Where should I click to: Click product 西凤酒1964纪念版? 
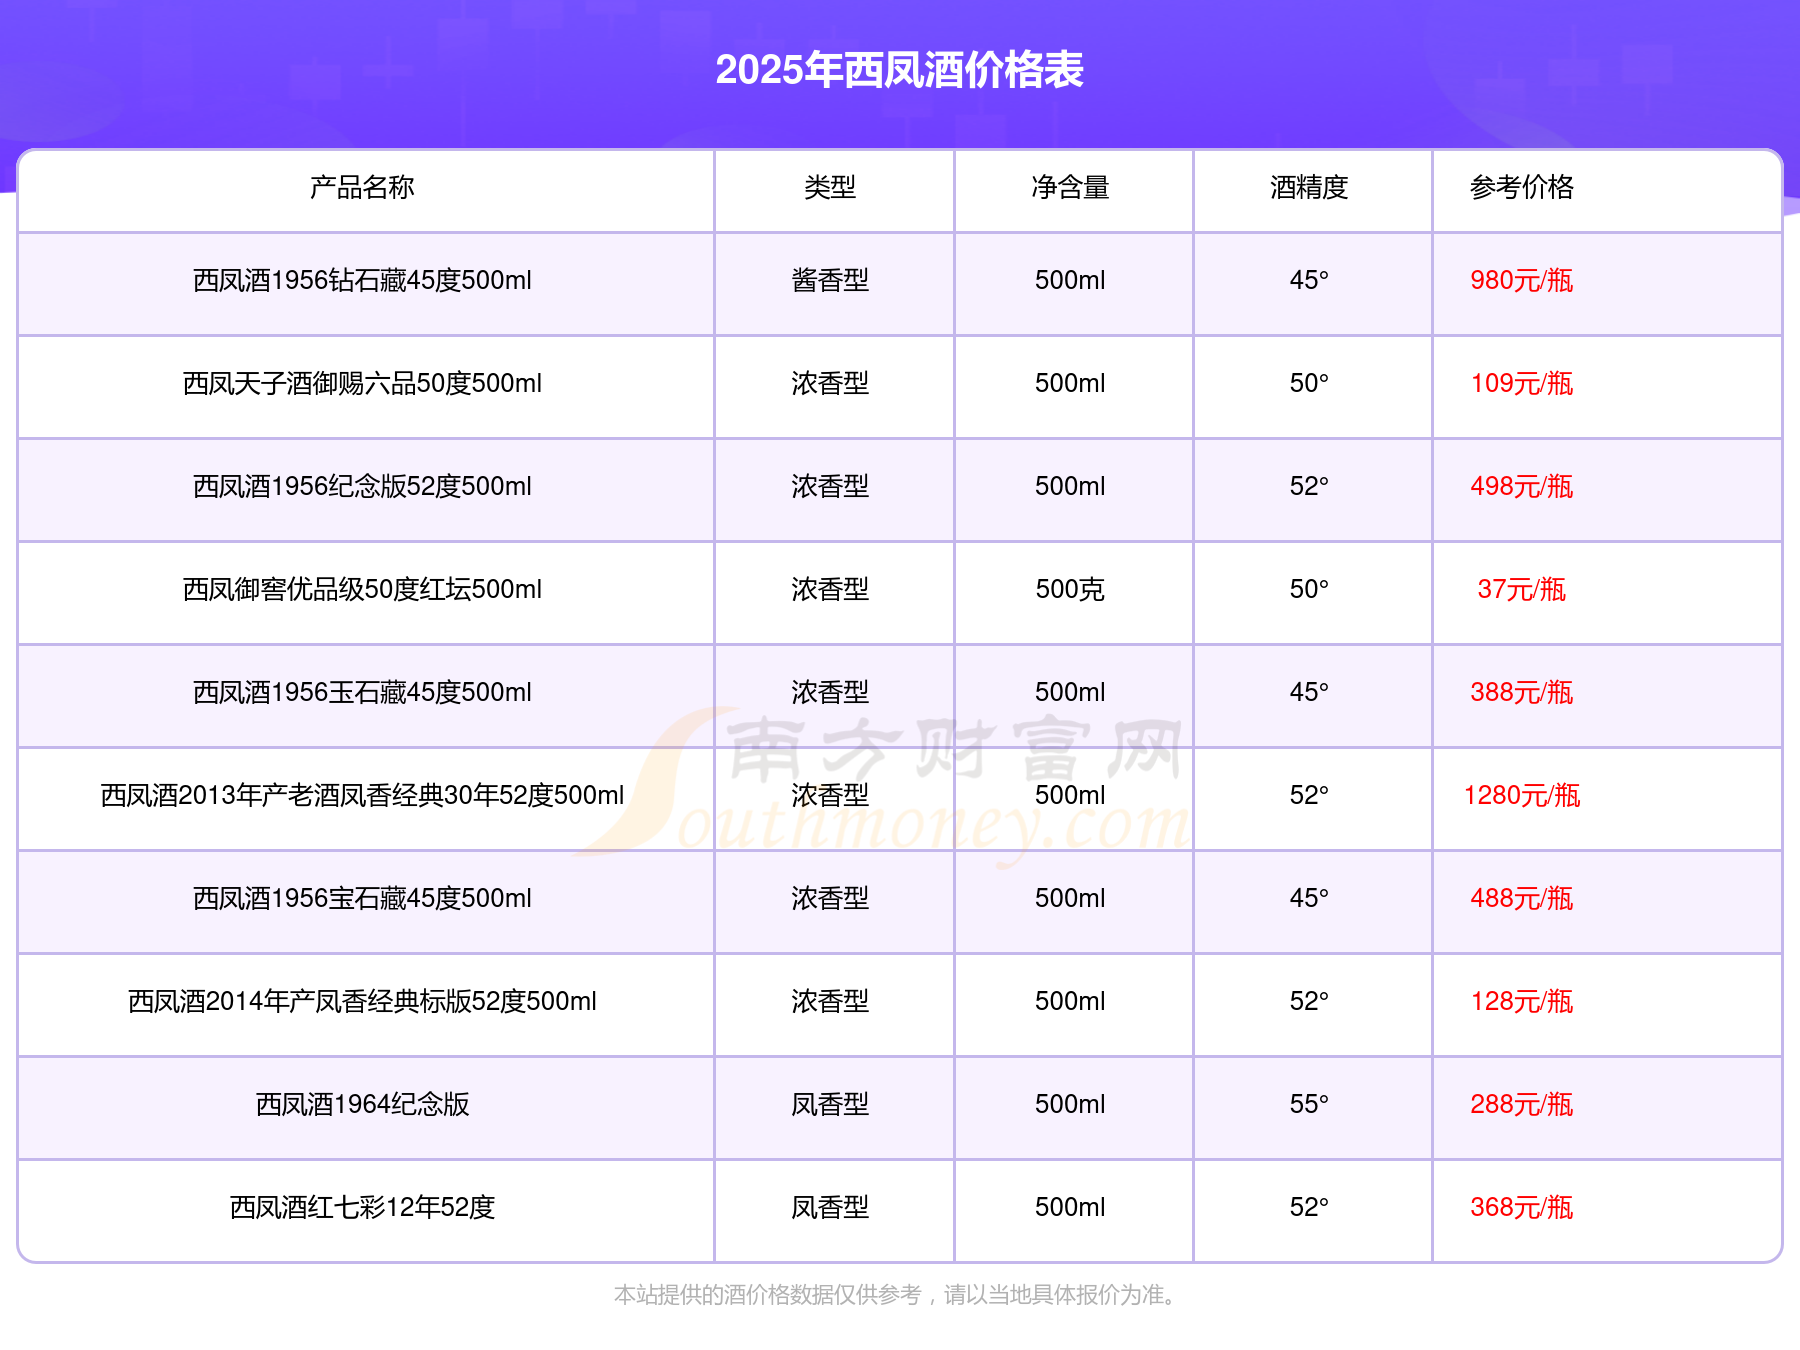coord(362,1104)
